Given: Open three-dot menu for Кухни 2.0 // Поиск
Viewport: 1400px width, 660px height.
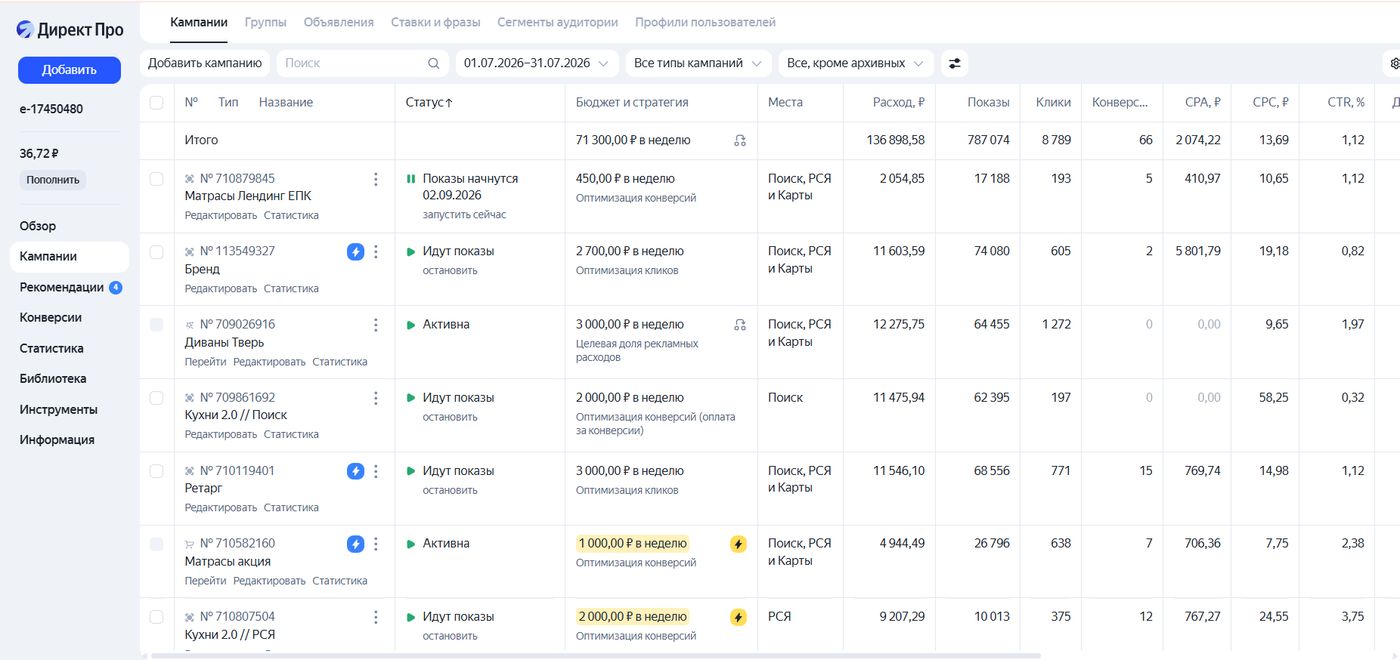Looking at the screenshot, I should (376, 398).
